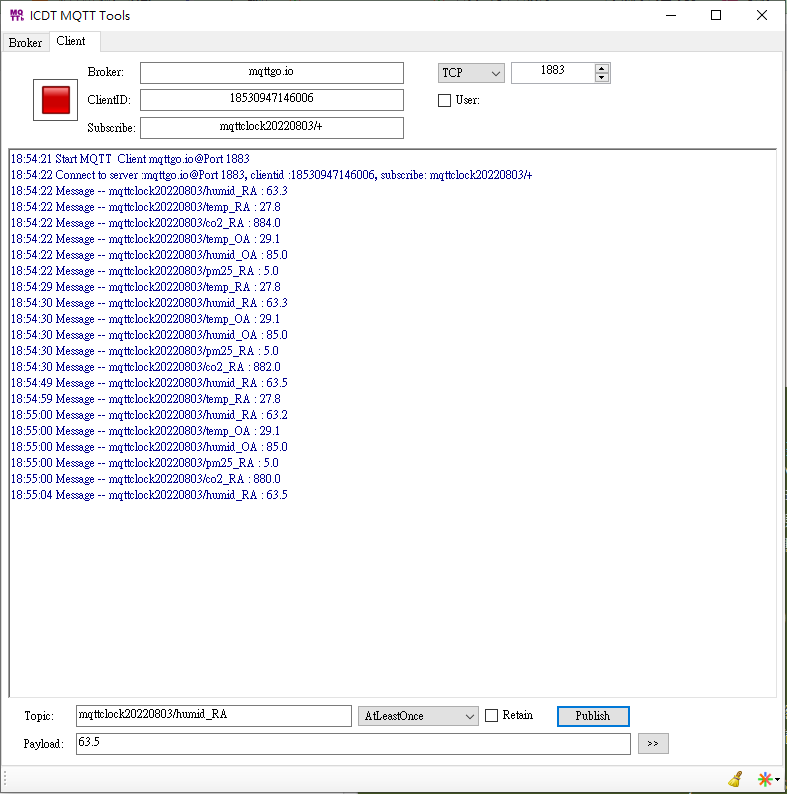Screen dimensions: 787x794
Task: Decrease port number with down arrow
Action: coord(601,78)
